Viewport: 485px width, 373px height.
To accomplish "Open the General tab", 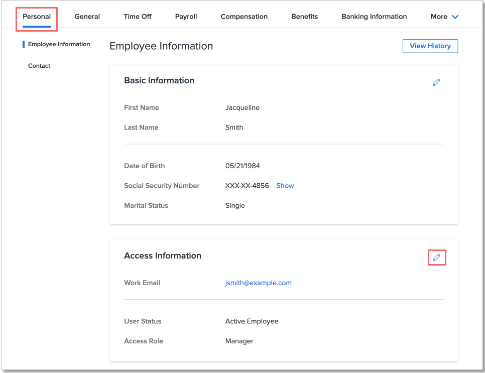I will coord(87,17).
